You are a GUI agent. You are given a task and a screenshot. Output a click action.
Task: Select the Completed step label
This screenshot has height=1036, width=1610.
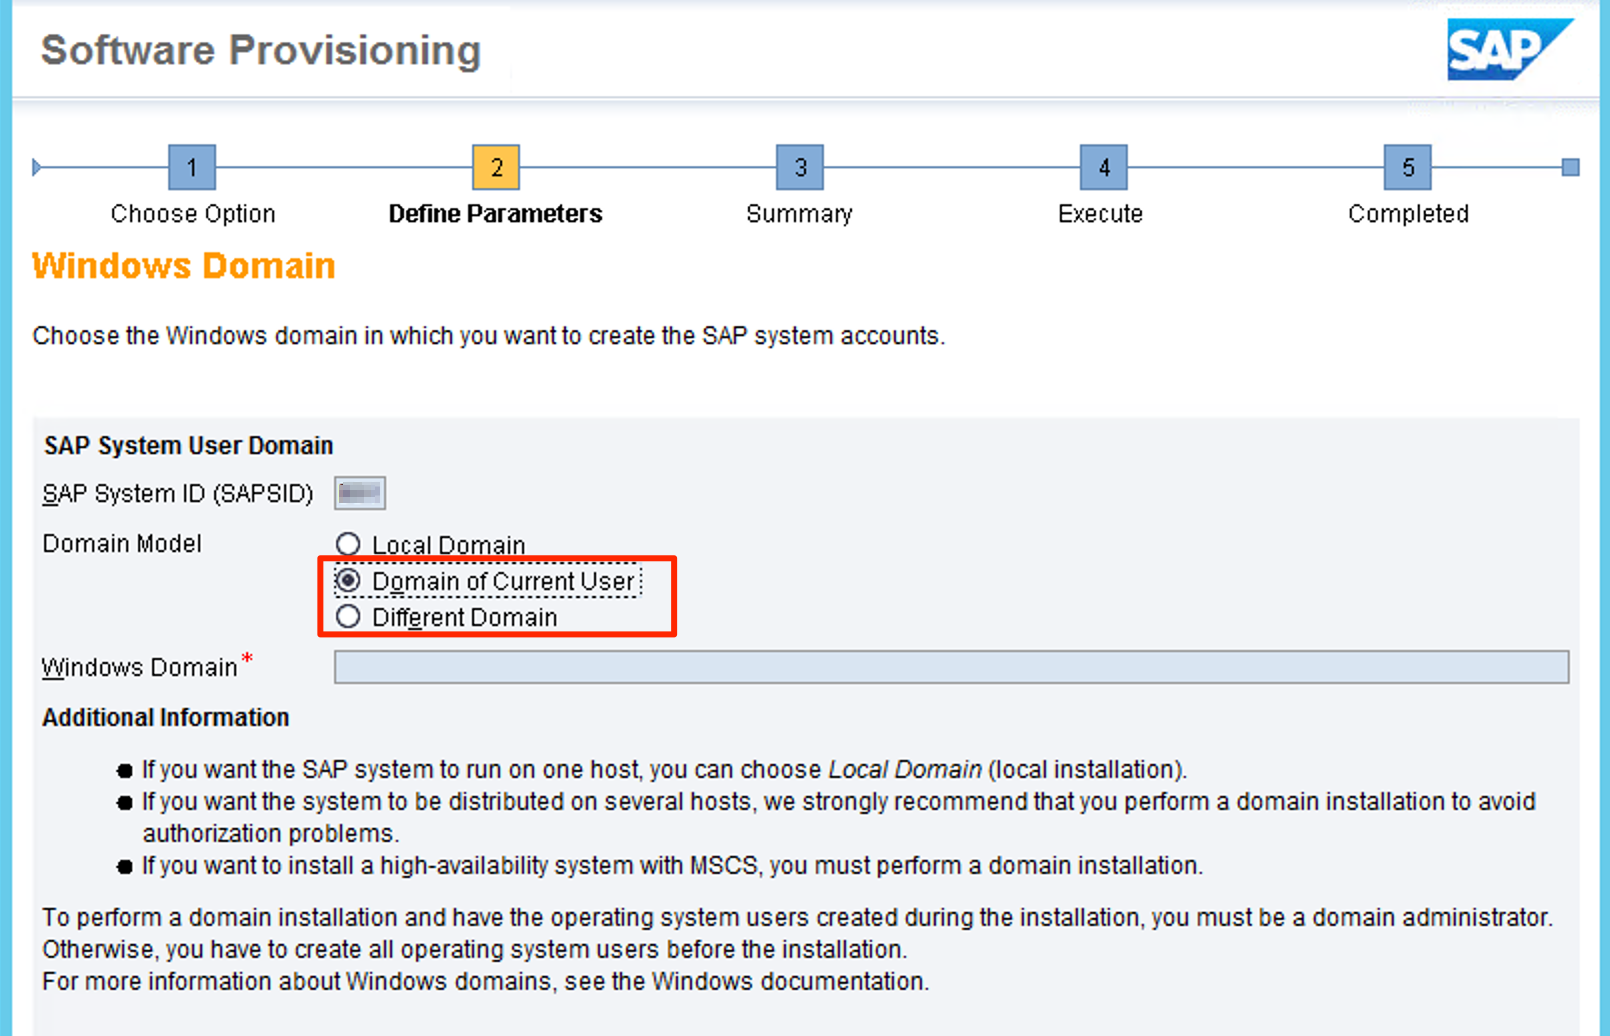pyautogui.click(x=1408, y=214)
